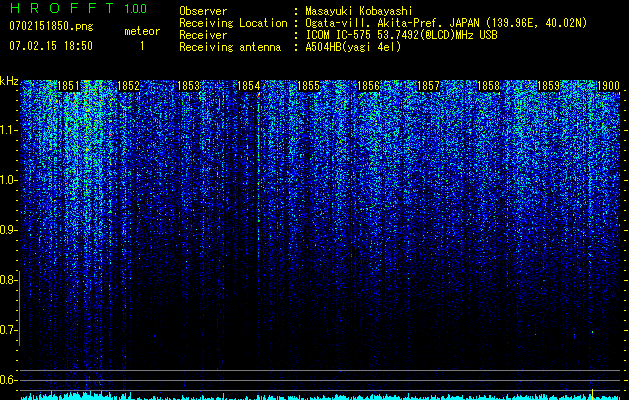Click the Receiving antenna label
This screenshot has height=400, width=629.
[x=230, y=47]
